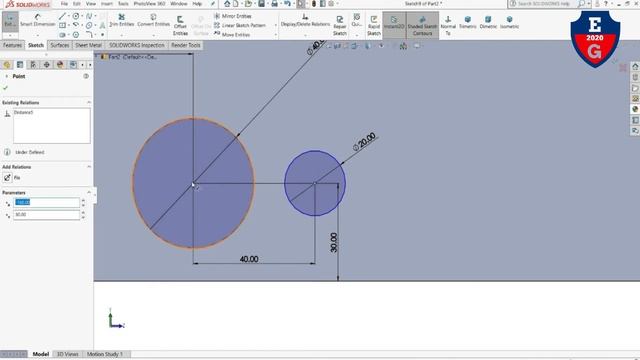Select Distance5 in Existing Relations list
This screenshot has height=360, width=640.
(23, 112)
